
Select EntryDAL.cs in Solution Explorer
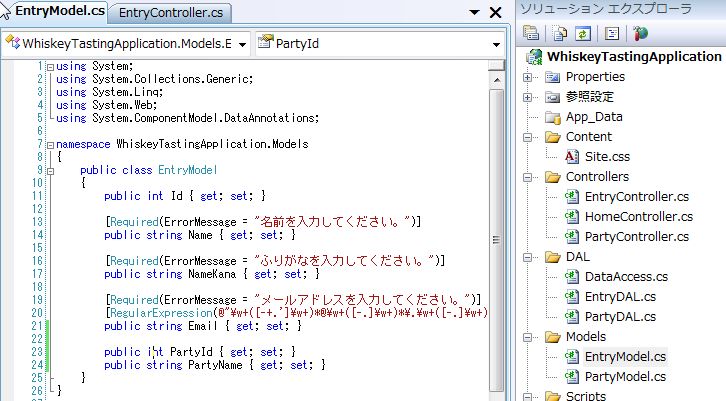tap(620, 297)
